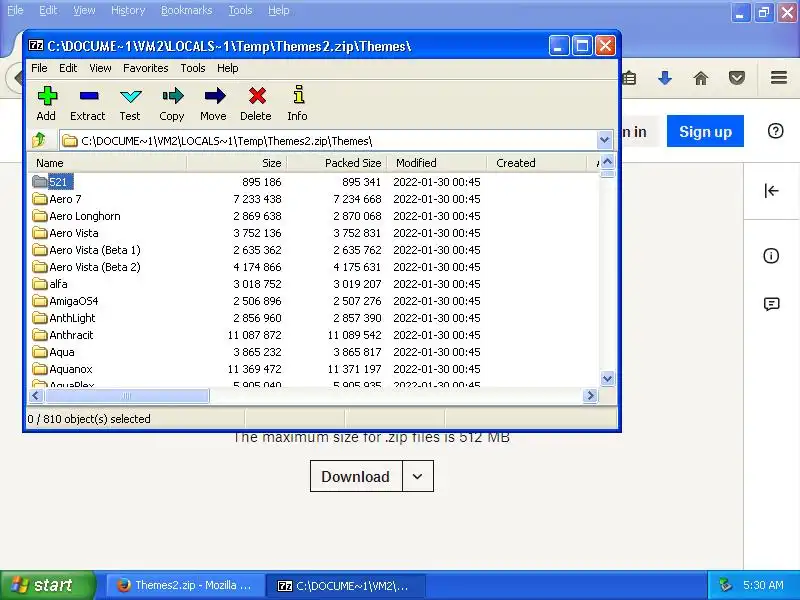The height and width of the screenshot is (600, 800).
Task: Click the Sign up button
Action: (x=705, y=131)
